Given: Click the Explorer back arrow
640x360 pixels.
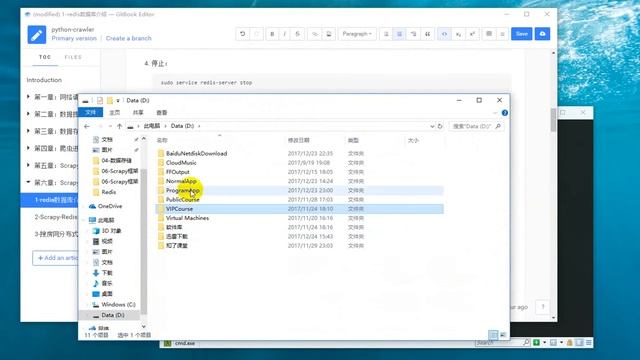Looking at the screenshot, I should pos(87,127).
